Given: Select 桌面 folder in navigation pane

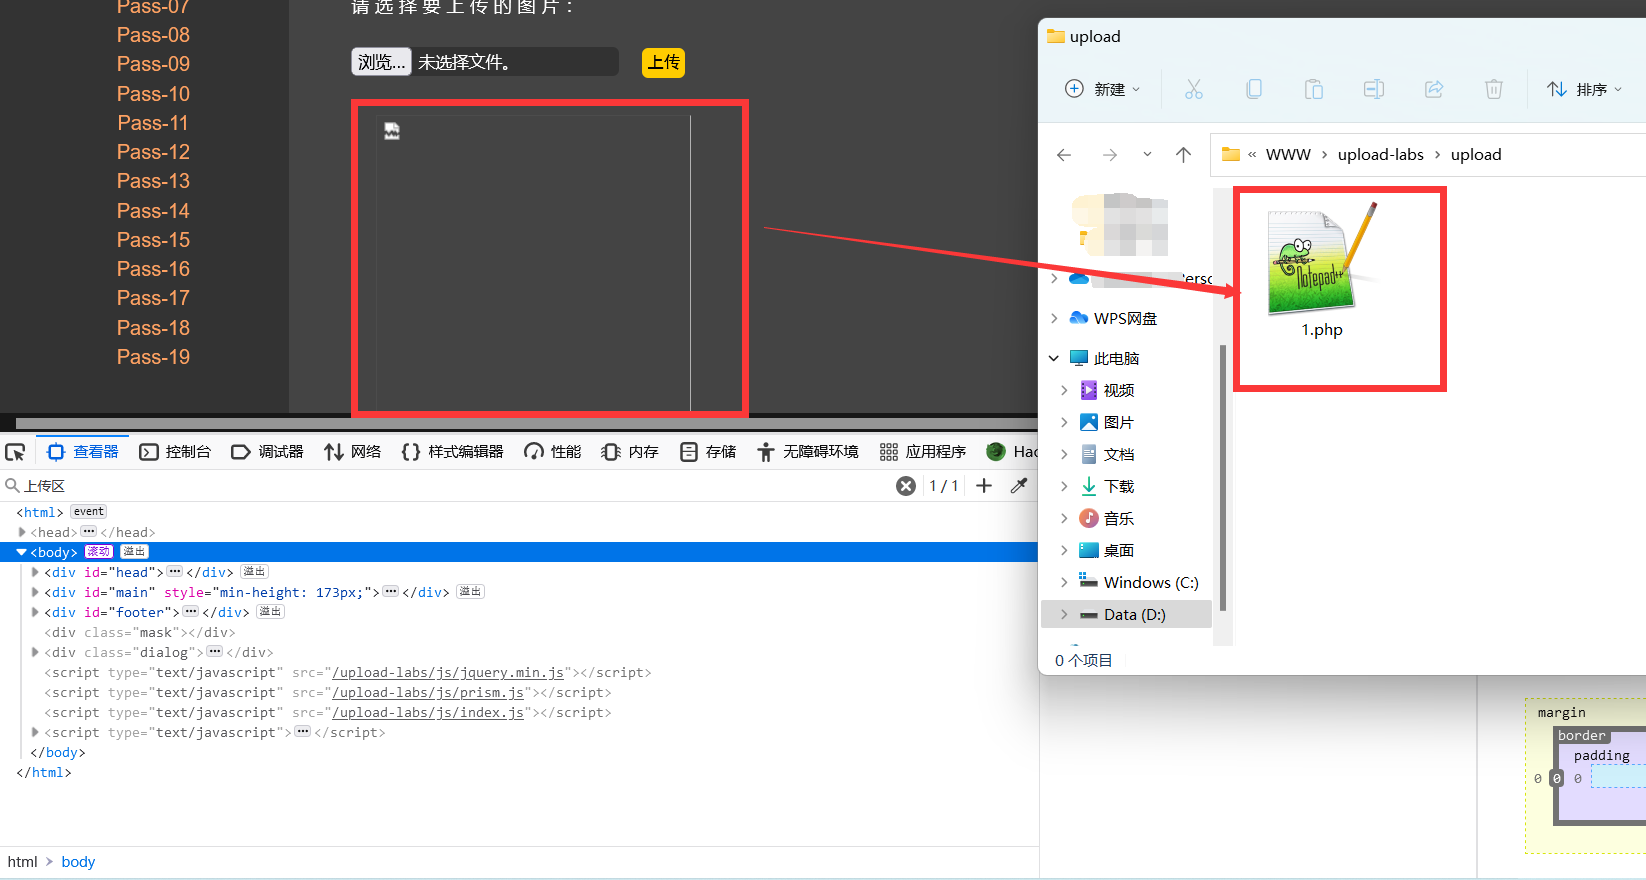Looking at the screenshot, I should tap(1118, 550).
